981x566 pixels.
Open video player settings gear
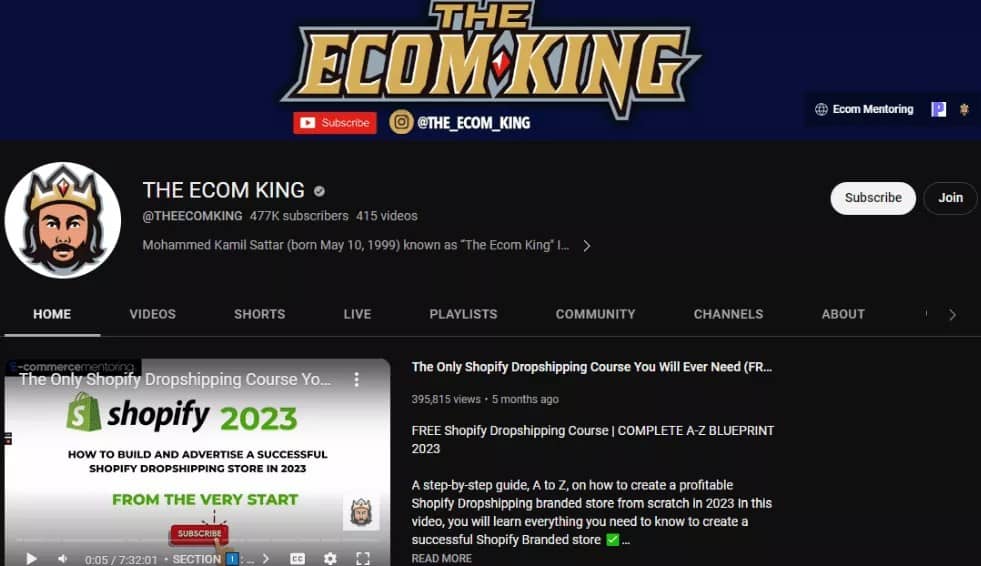pos(330,558)
